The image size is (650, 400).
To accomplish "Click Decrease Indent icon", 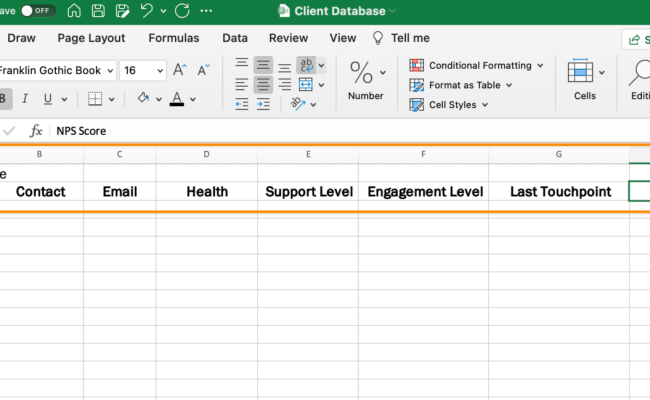I will click(242, 104).
